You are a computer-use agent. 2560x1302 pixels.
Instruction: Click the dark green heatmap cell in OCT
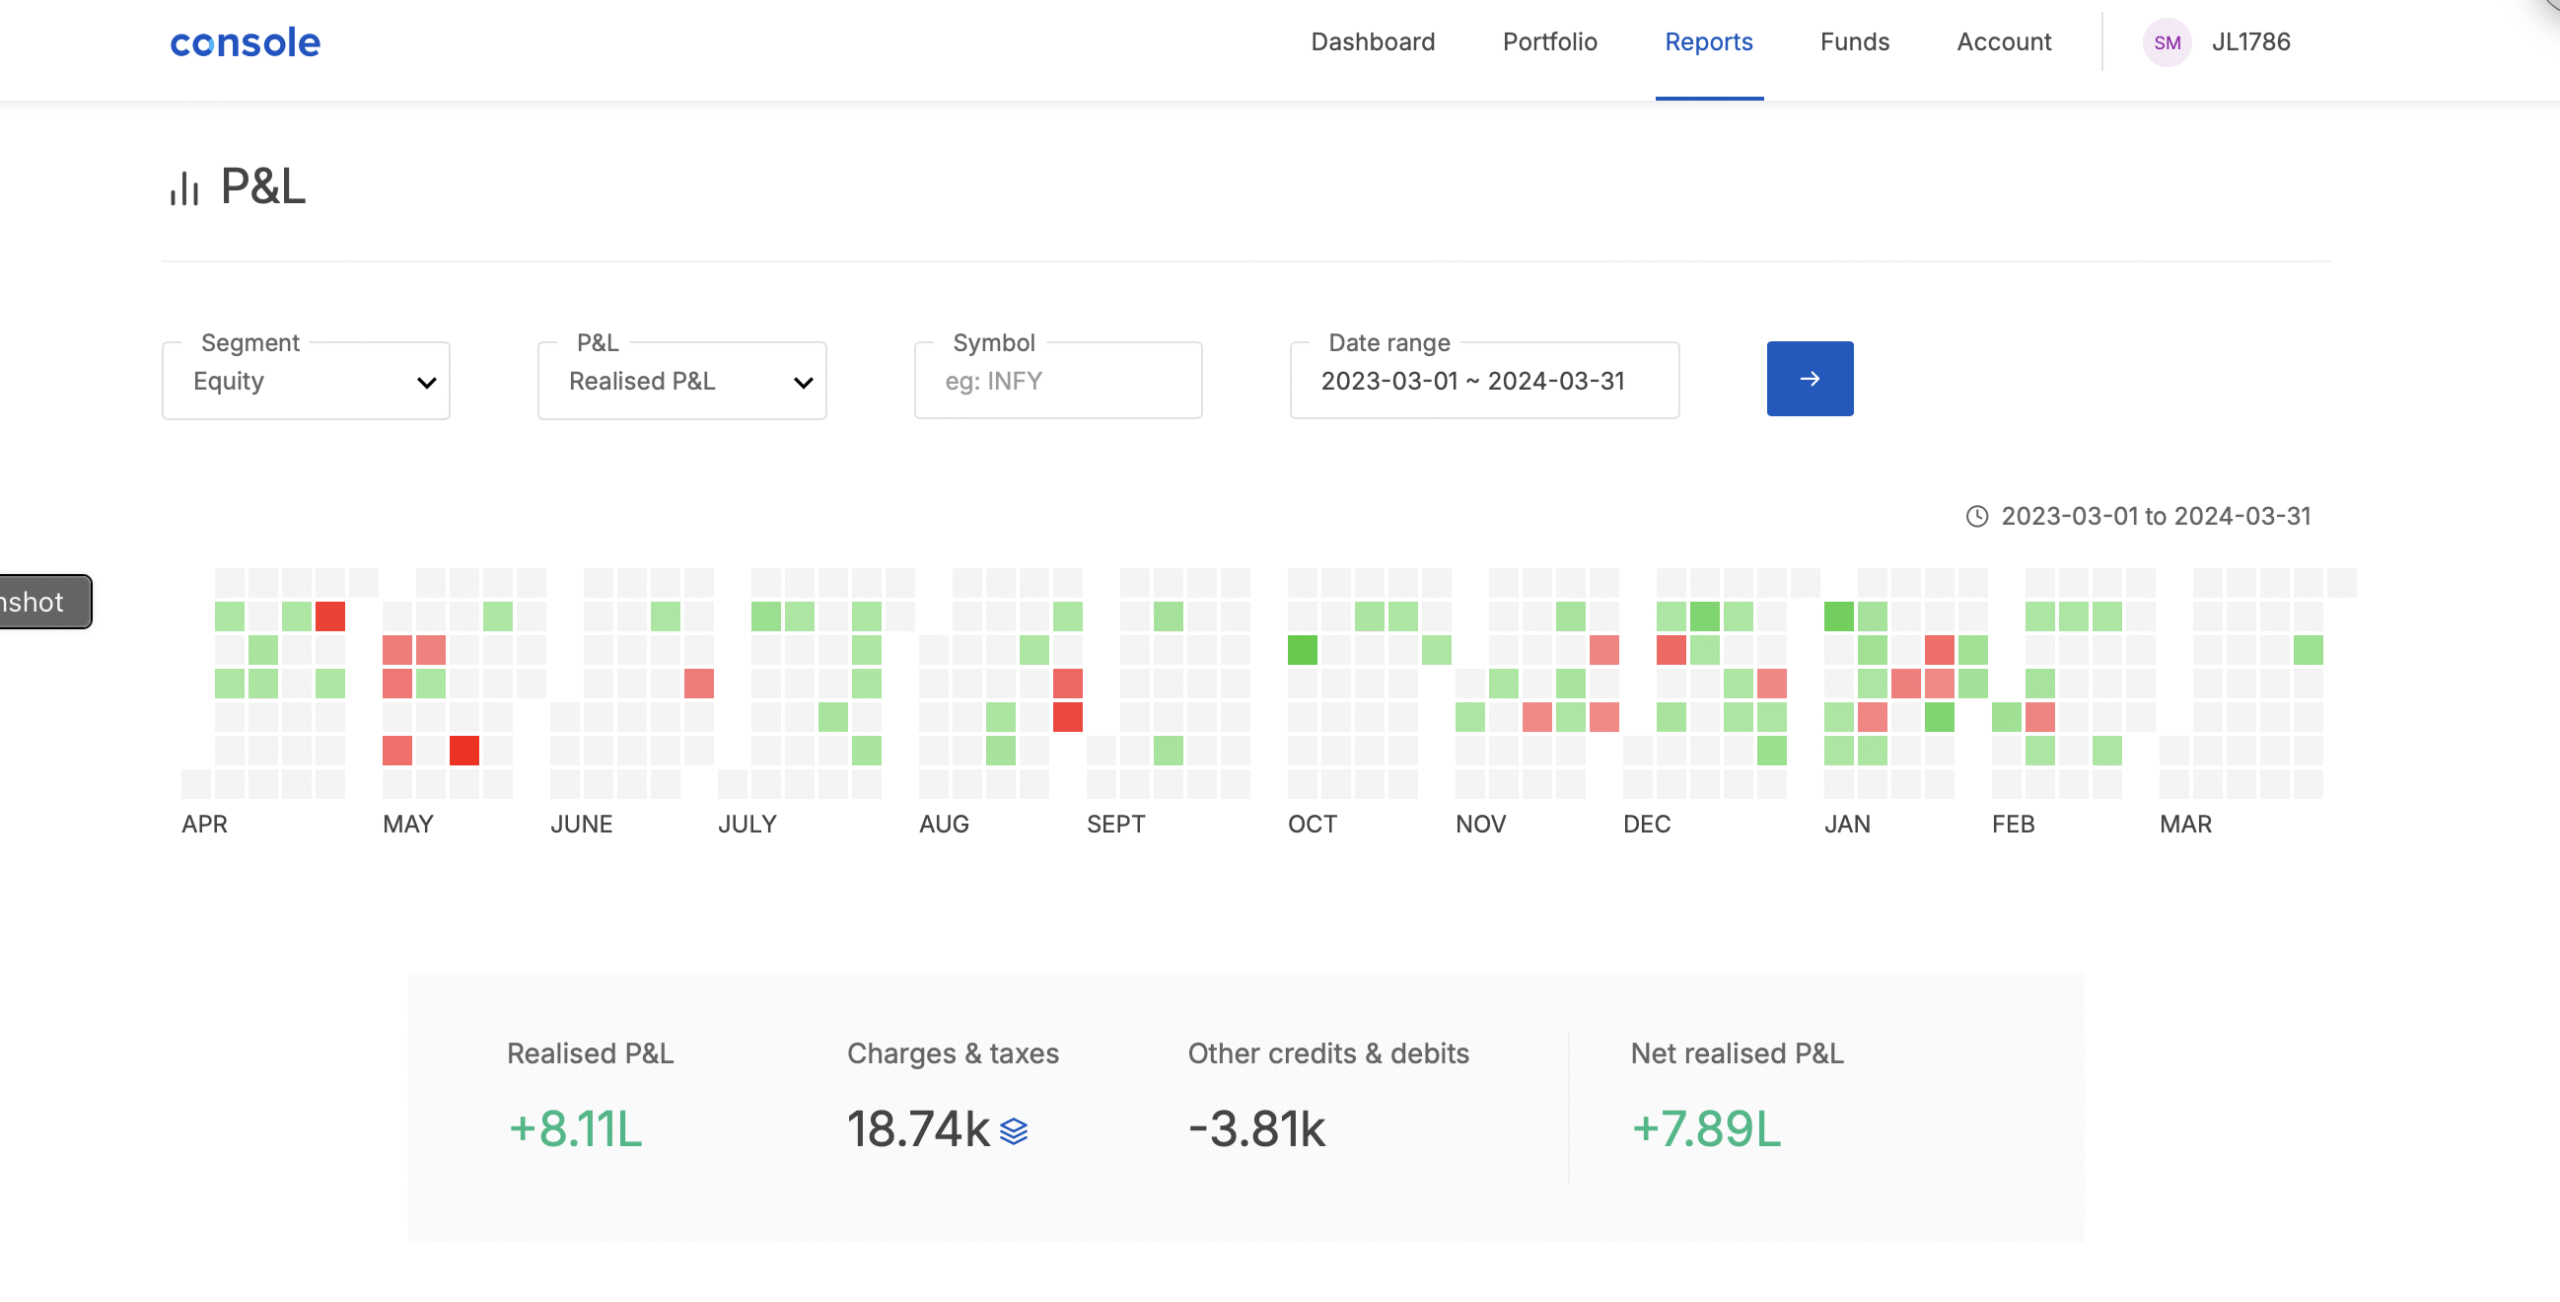pos(1302,650)
